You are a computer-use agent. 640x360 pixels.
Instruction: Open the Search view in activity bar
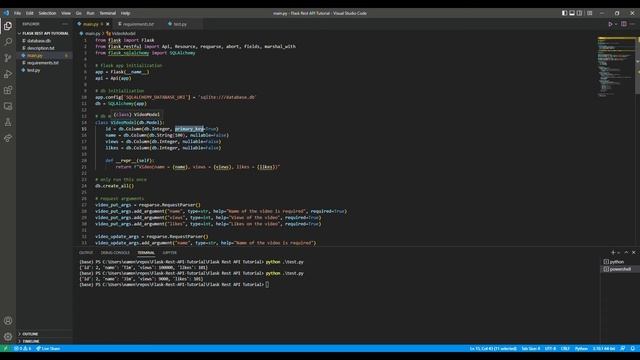click(8, 42)
